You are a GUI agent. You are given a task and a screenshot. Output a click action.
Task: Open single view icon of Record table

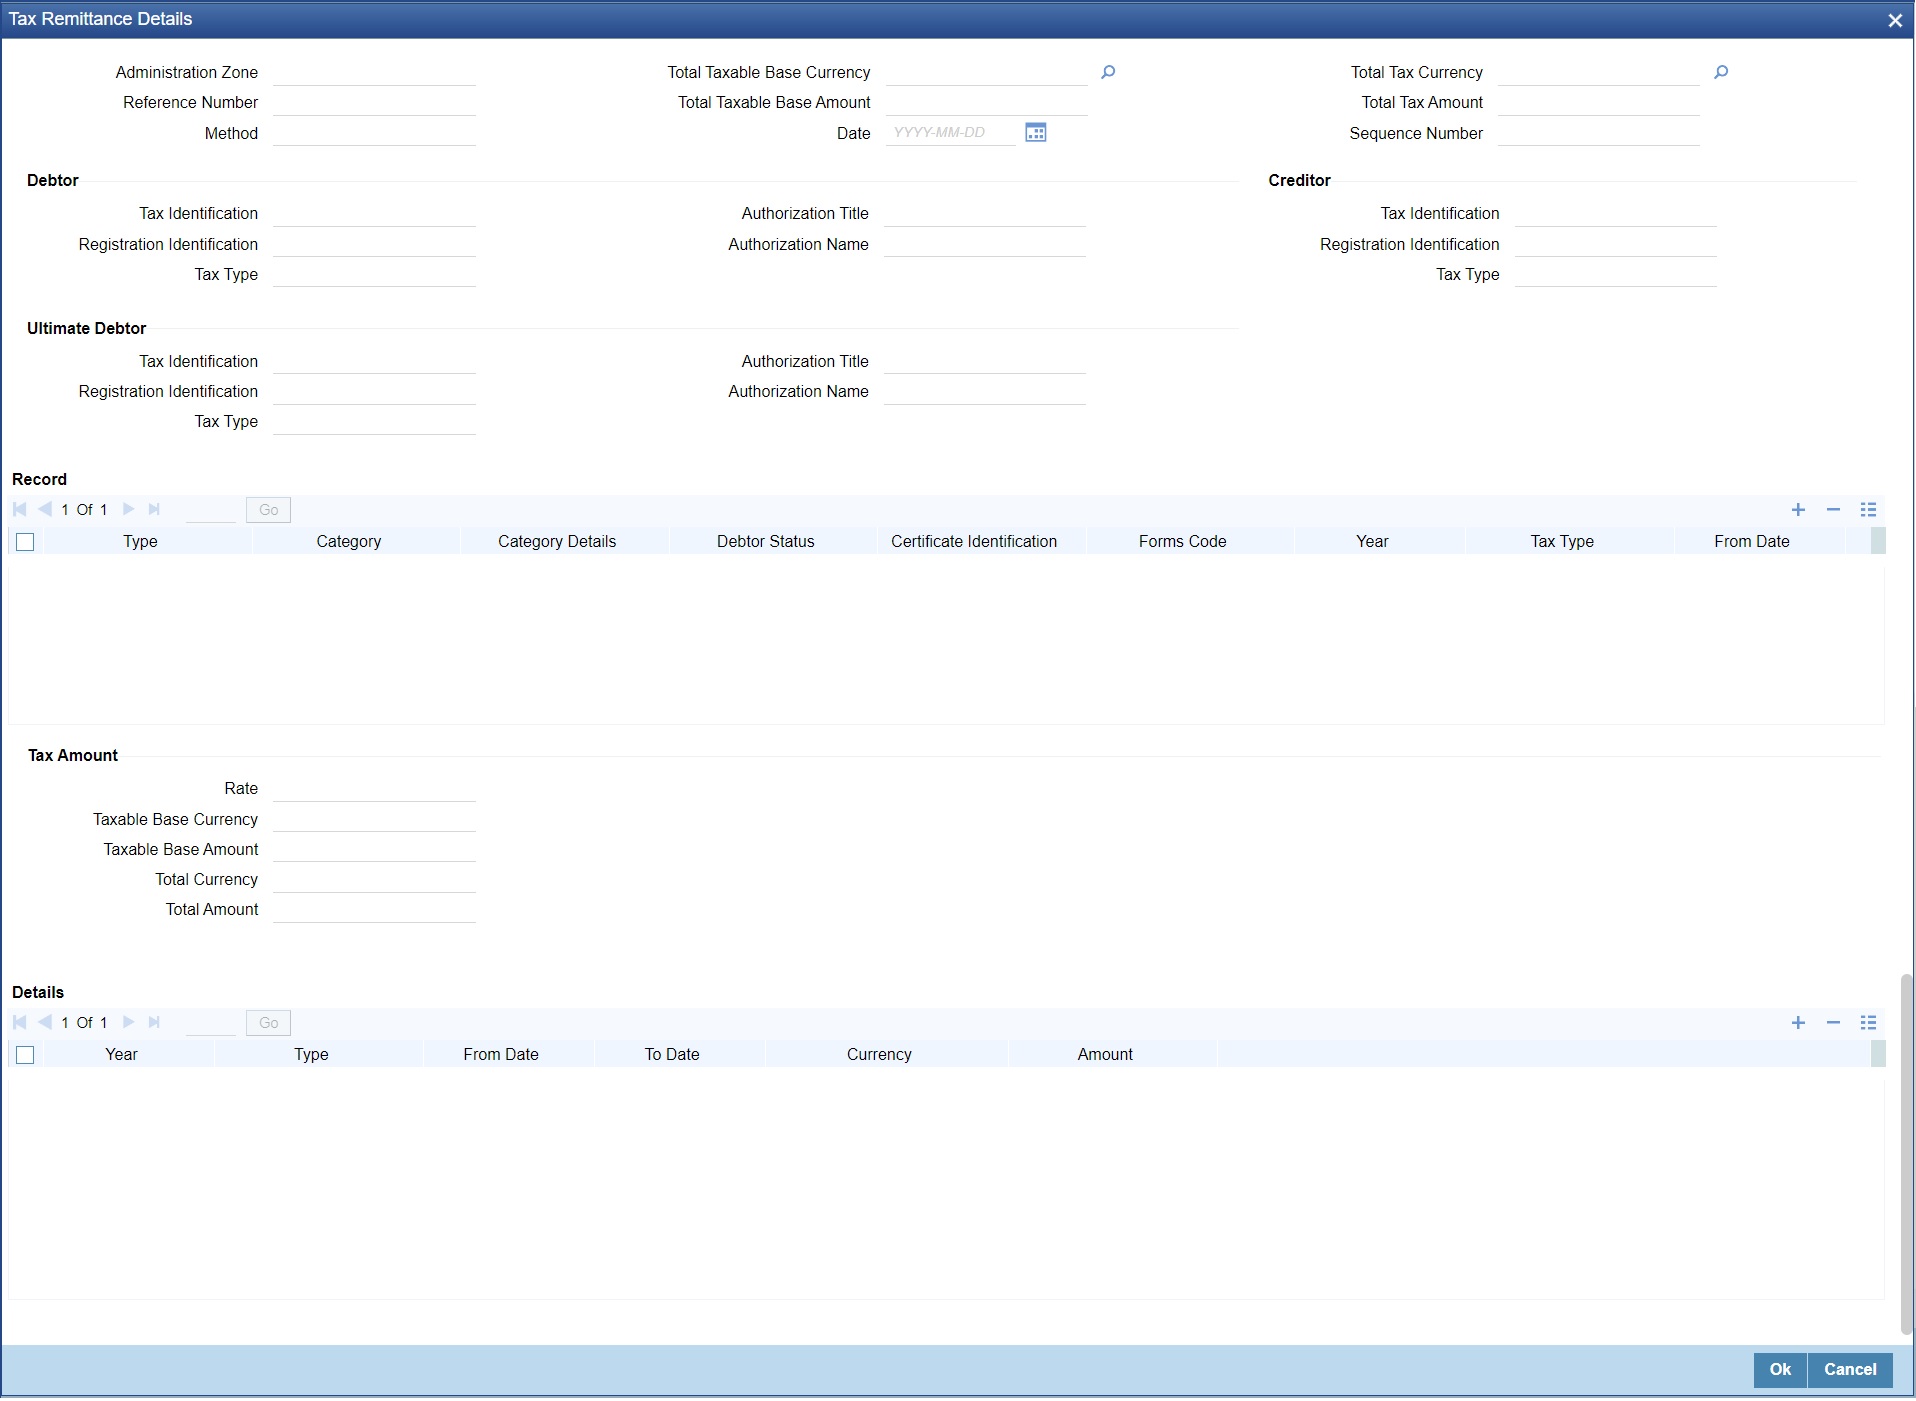click(1868, 510)
